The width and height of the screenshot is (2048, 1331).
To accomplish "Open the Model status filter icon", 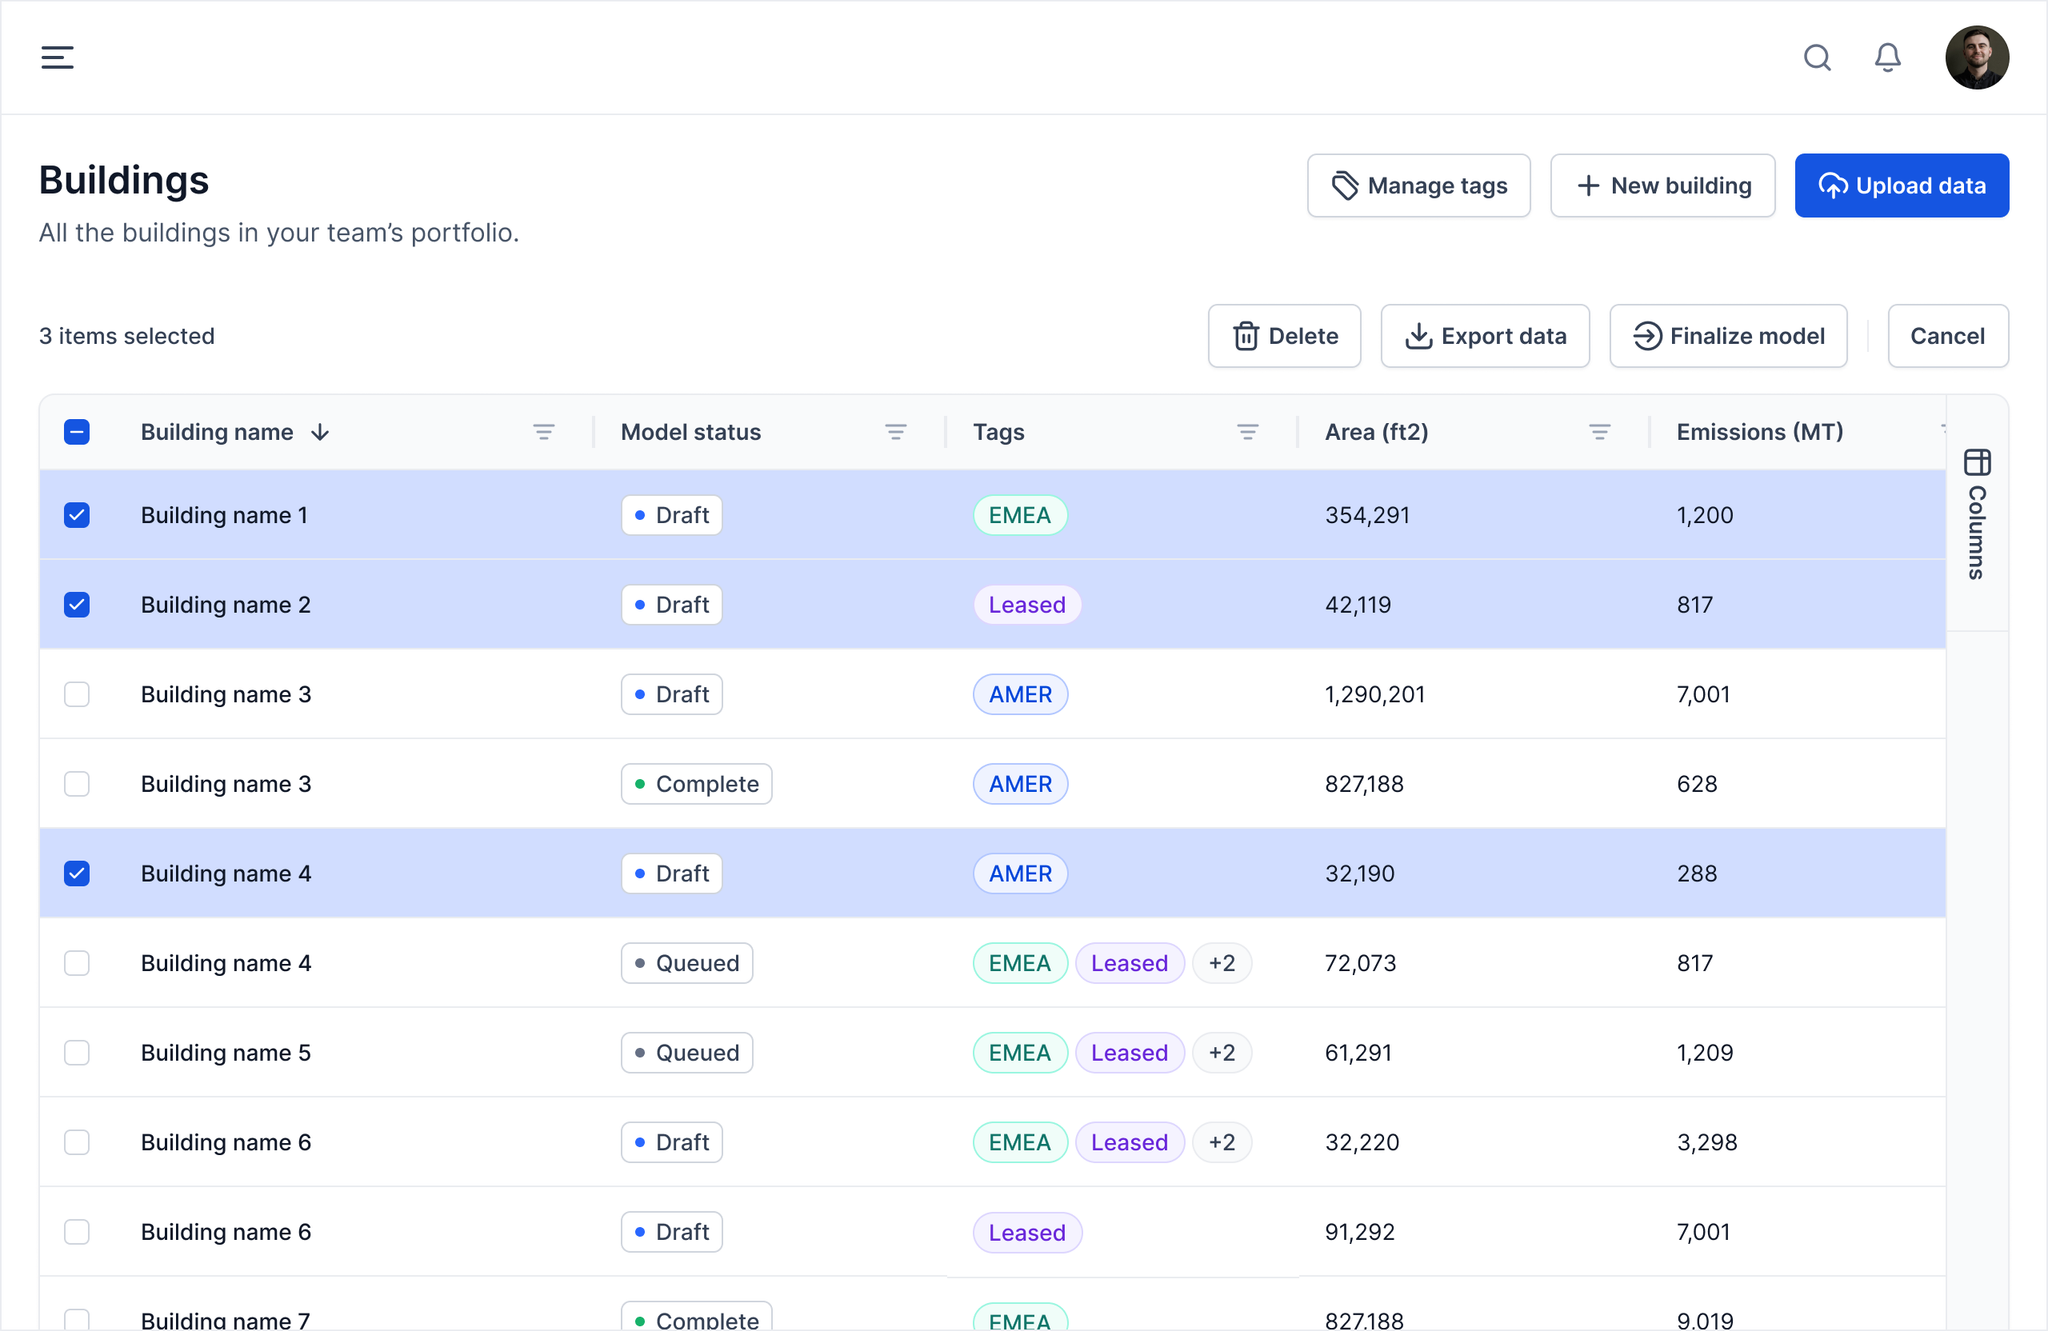I will (x=895, y=432).
